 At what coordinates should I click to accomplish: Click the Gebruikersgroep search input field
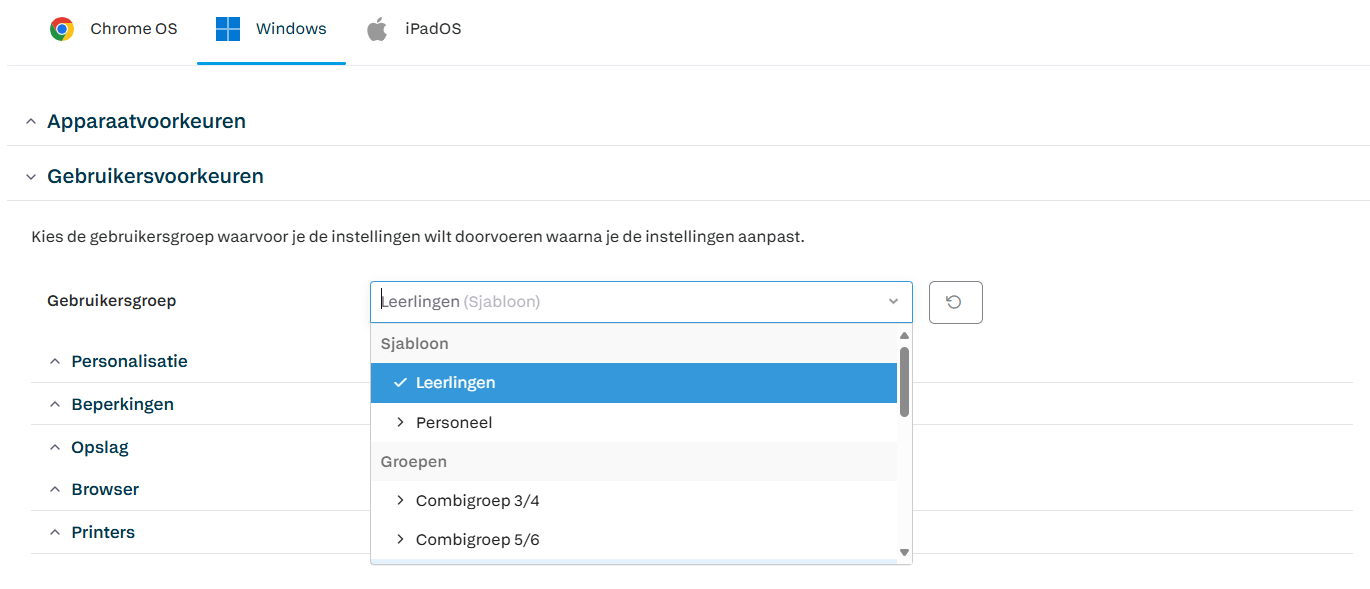(x=627, y=301)
